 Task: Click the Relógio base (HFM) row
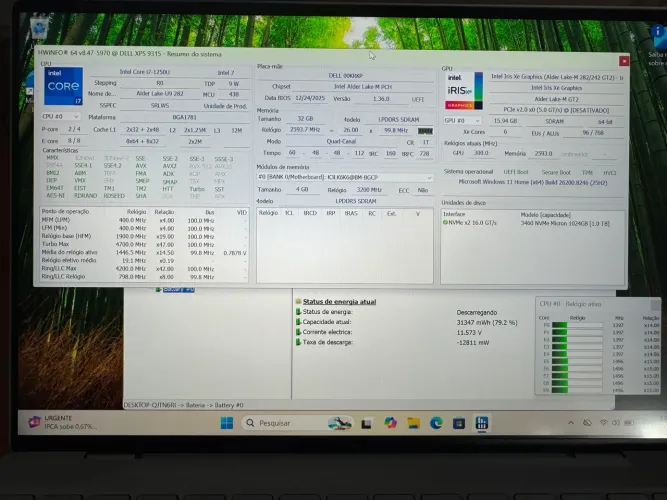tap(144, 236)
